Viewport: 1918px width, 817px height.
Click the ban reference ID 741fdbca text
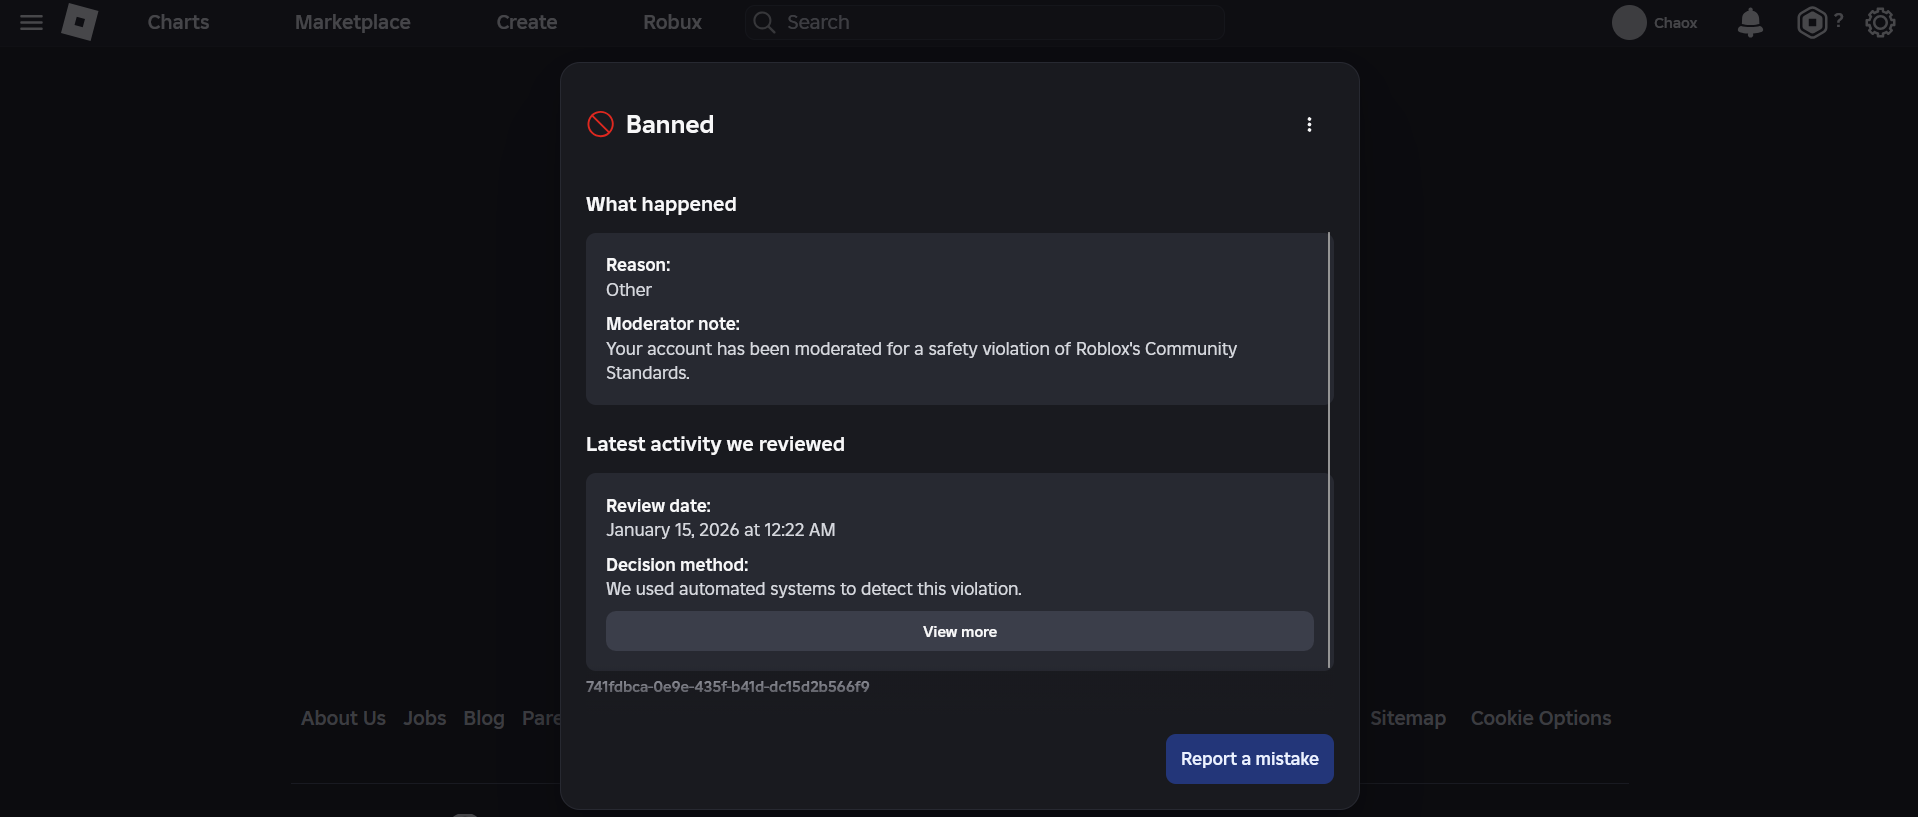tap(727, 686)
